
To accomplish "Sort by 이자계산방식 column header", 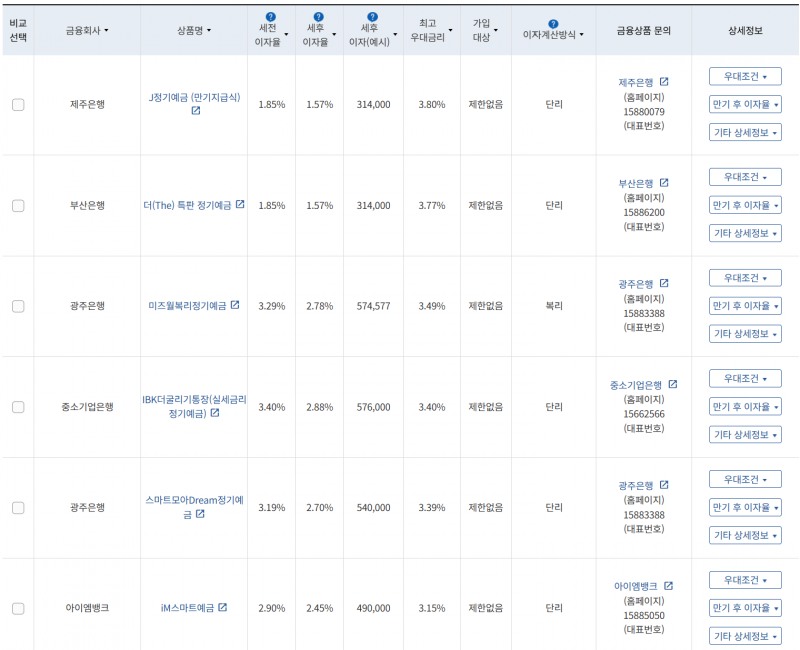I will click(553, 35).
